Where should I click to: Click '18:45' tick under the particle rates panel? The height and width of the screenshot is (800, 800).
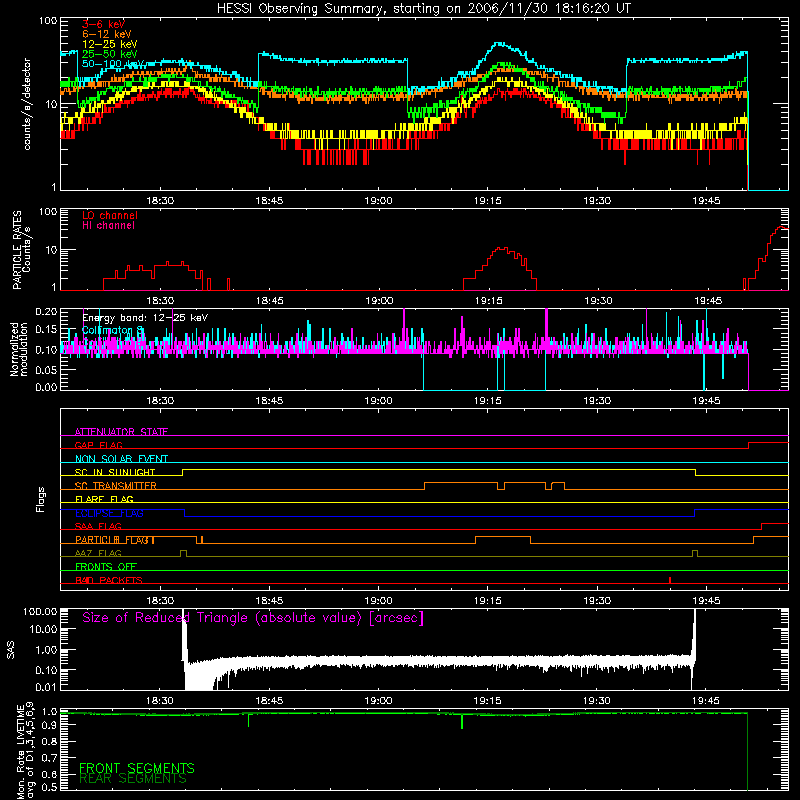(x=269, y=301)
